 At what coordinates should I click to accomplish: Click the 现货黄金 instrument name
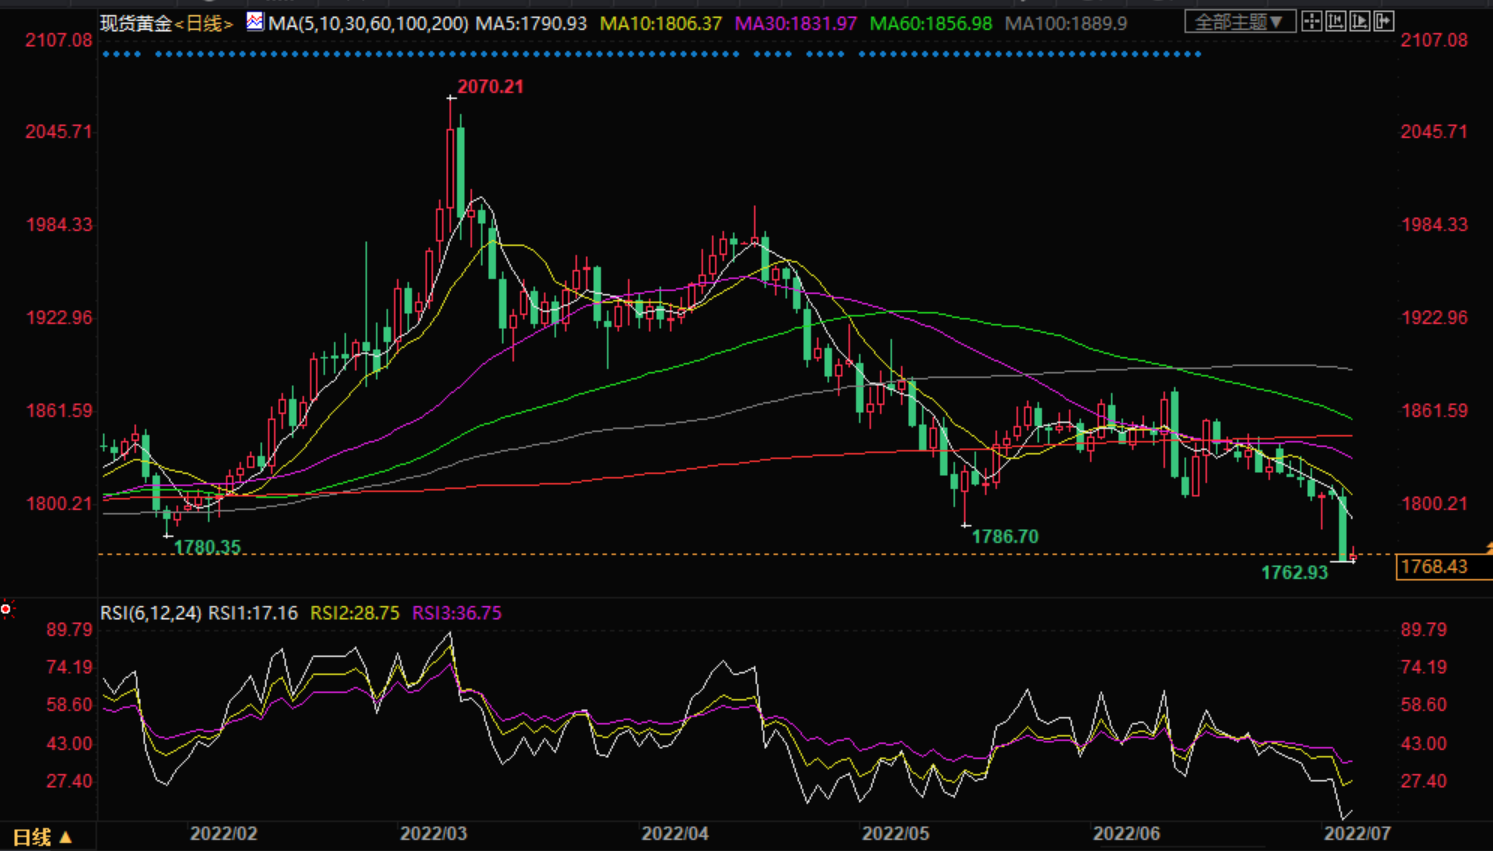point(136,23)
